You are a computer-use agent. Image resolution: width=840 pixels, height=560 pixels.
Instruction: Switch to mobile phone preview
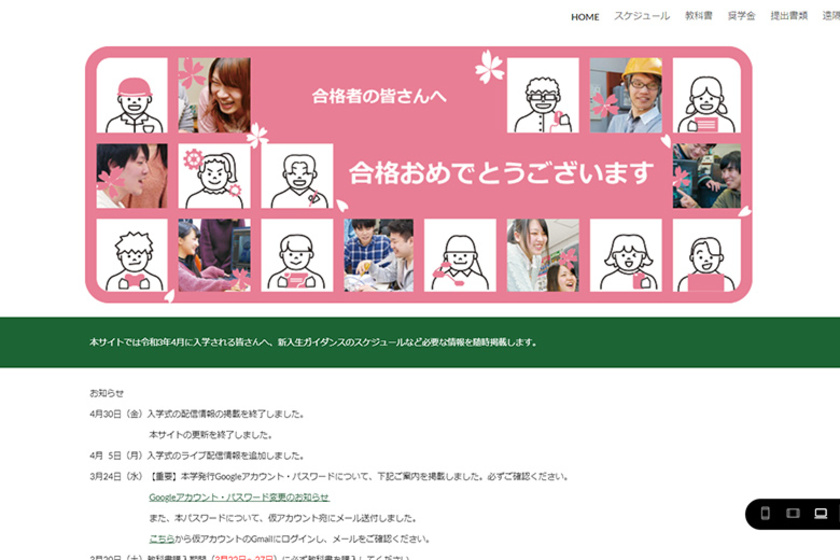pyautogui.click(x=766, y=513)
